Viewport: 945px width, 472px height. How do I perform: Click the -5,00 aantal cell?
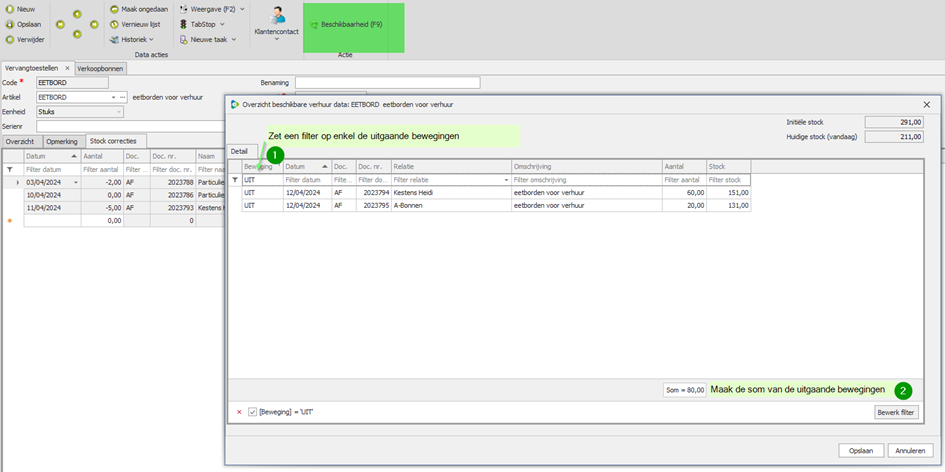point(102,207)
